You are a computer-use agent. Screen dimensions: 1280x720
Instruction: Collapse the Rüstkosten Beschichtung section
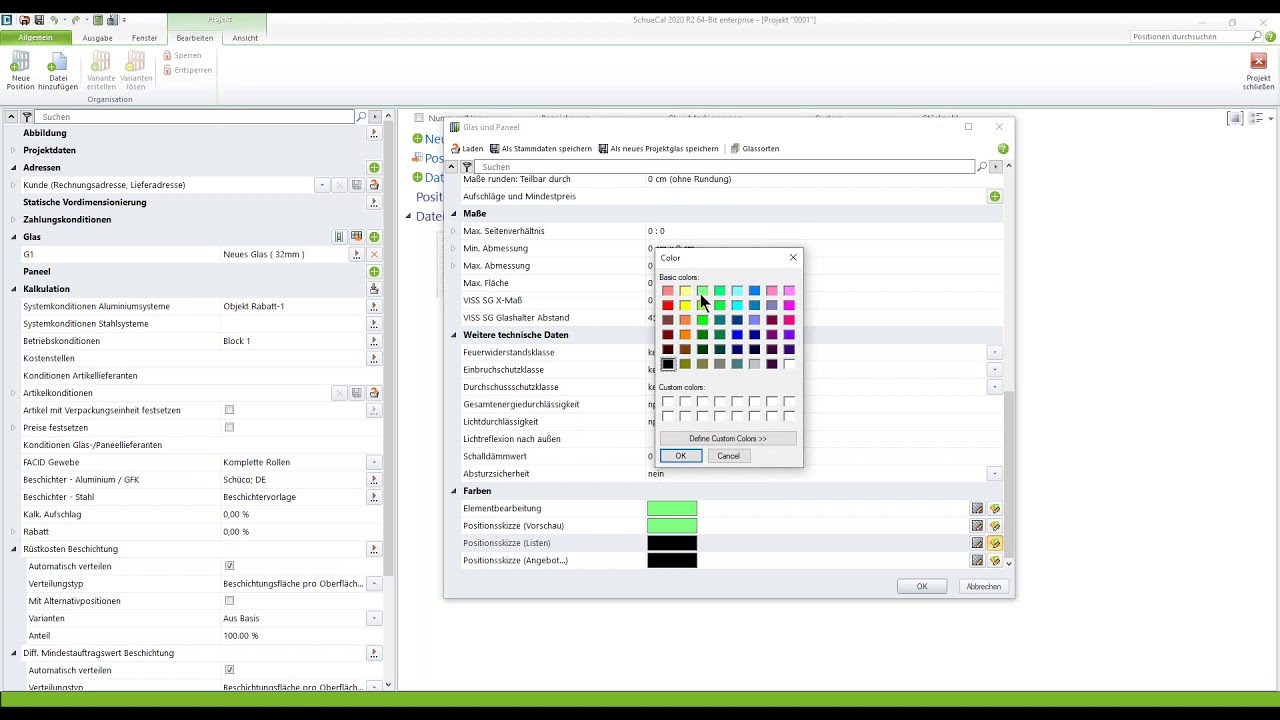[13, 549]
